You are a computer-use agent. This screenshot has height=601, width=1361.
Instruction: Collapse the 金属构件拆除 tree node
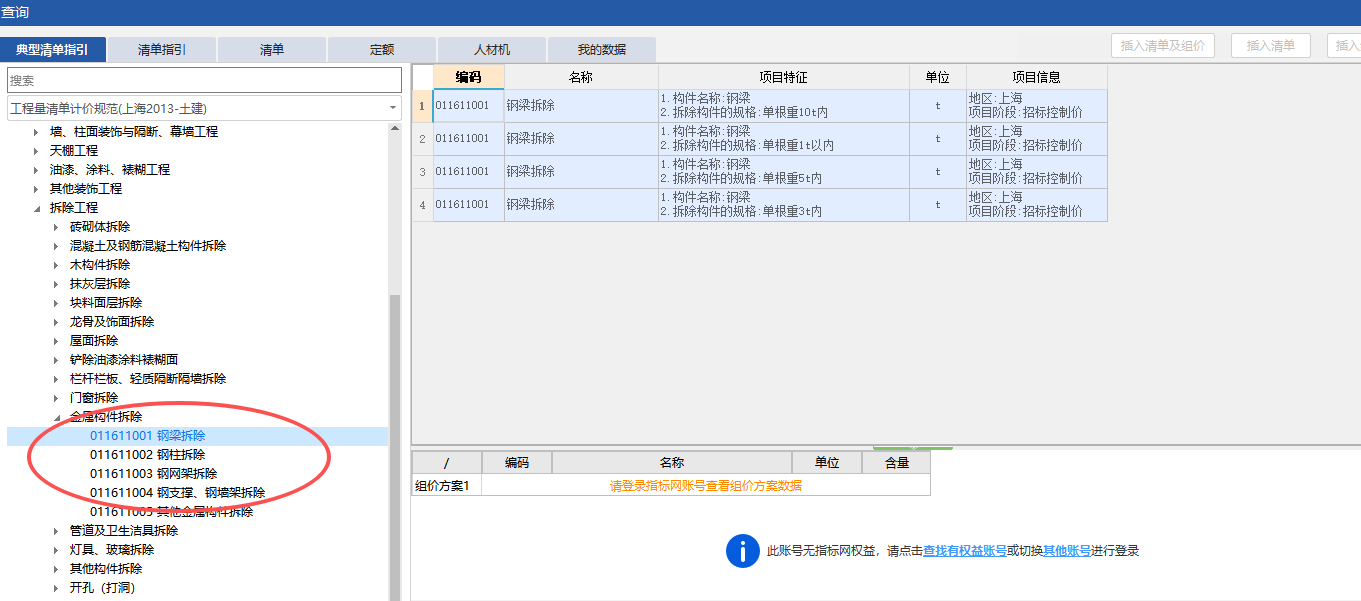(57, 416)
